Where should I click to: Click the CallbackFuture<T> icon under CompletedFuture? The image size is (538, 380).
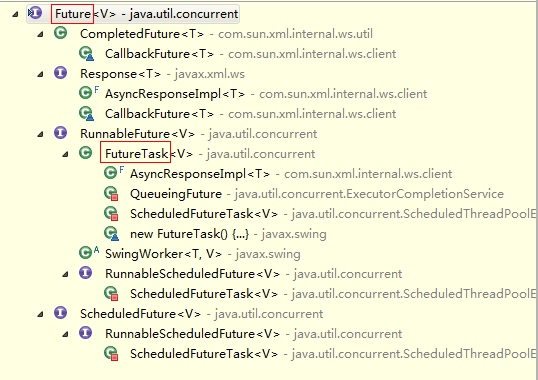pos(86,54)
